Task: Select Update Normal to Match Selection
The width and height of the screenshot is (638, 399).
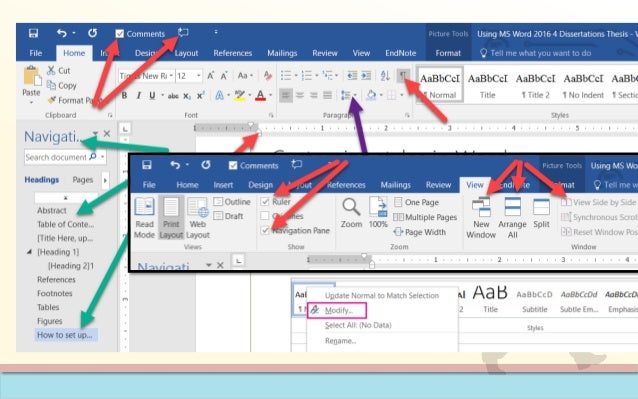Action: pos(382,295)
